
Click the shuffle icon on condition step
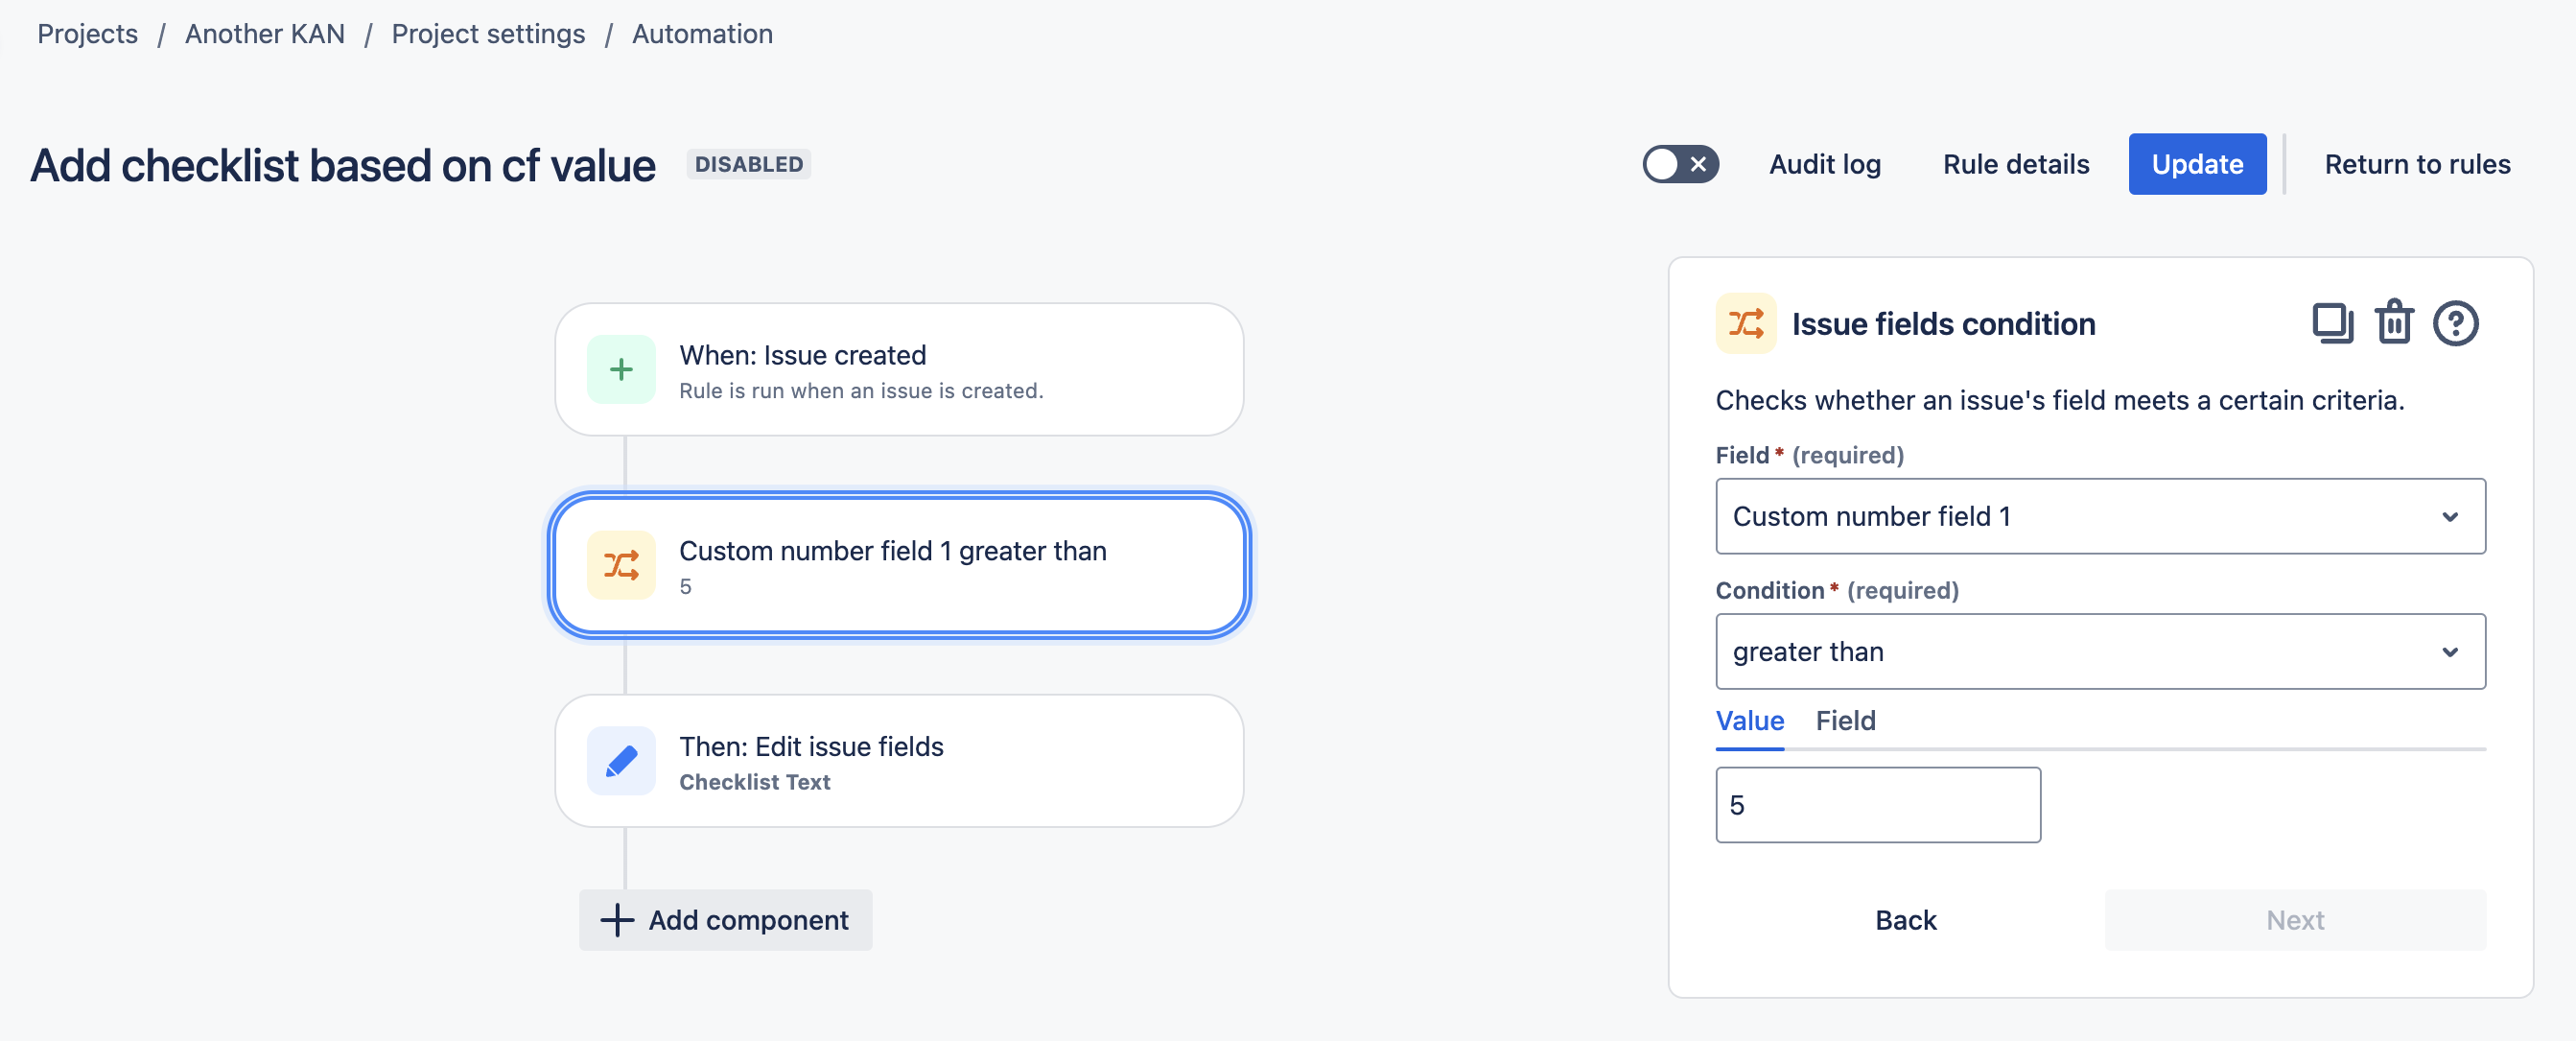point(622,566)
